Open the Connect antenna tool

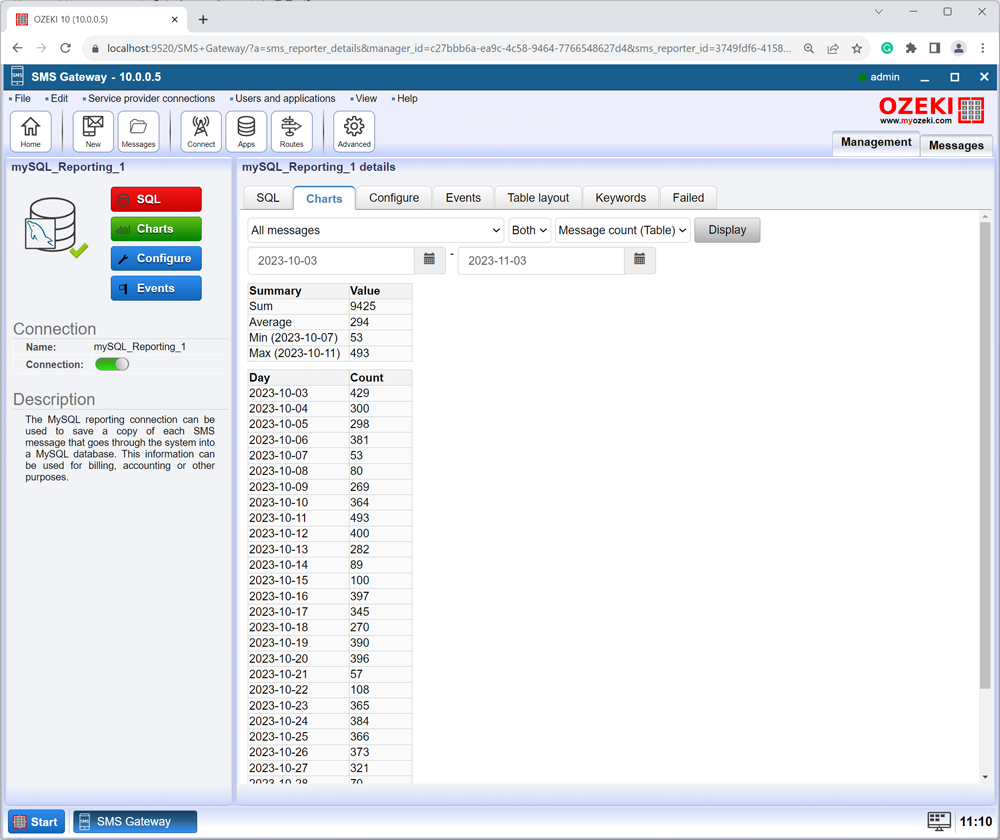(x=201, y=131)
